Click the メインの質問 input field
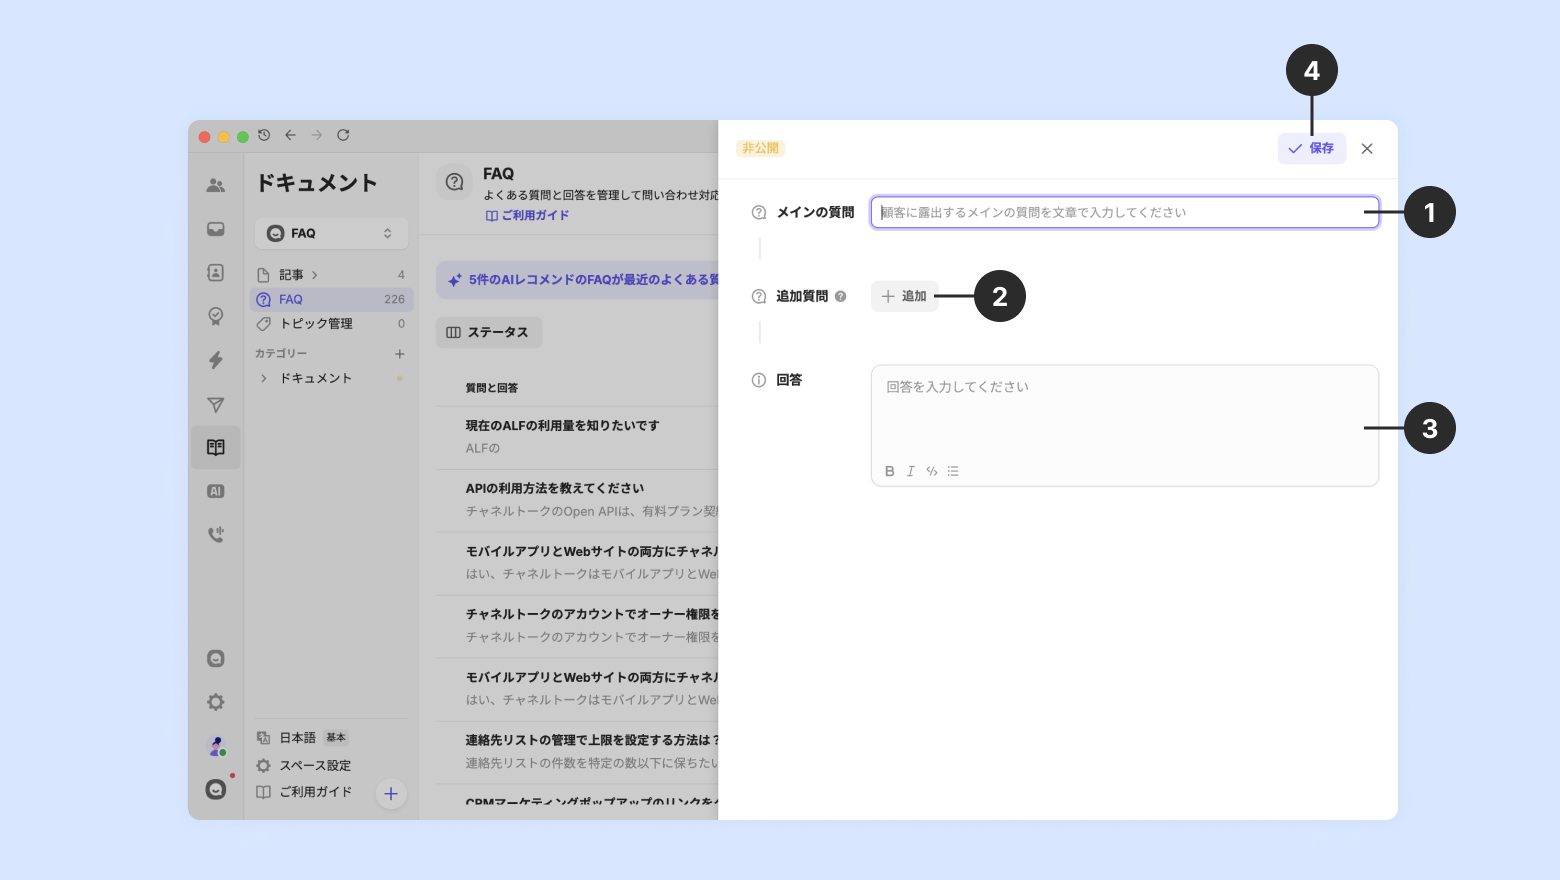This screenshot has height=880, width=1560. (1124, 212)
